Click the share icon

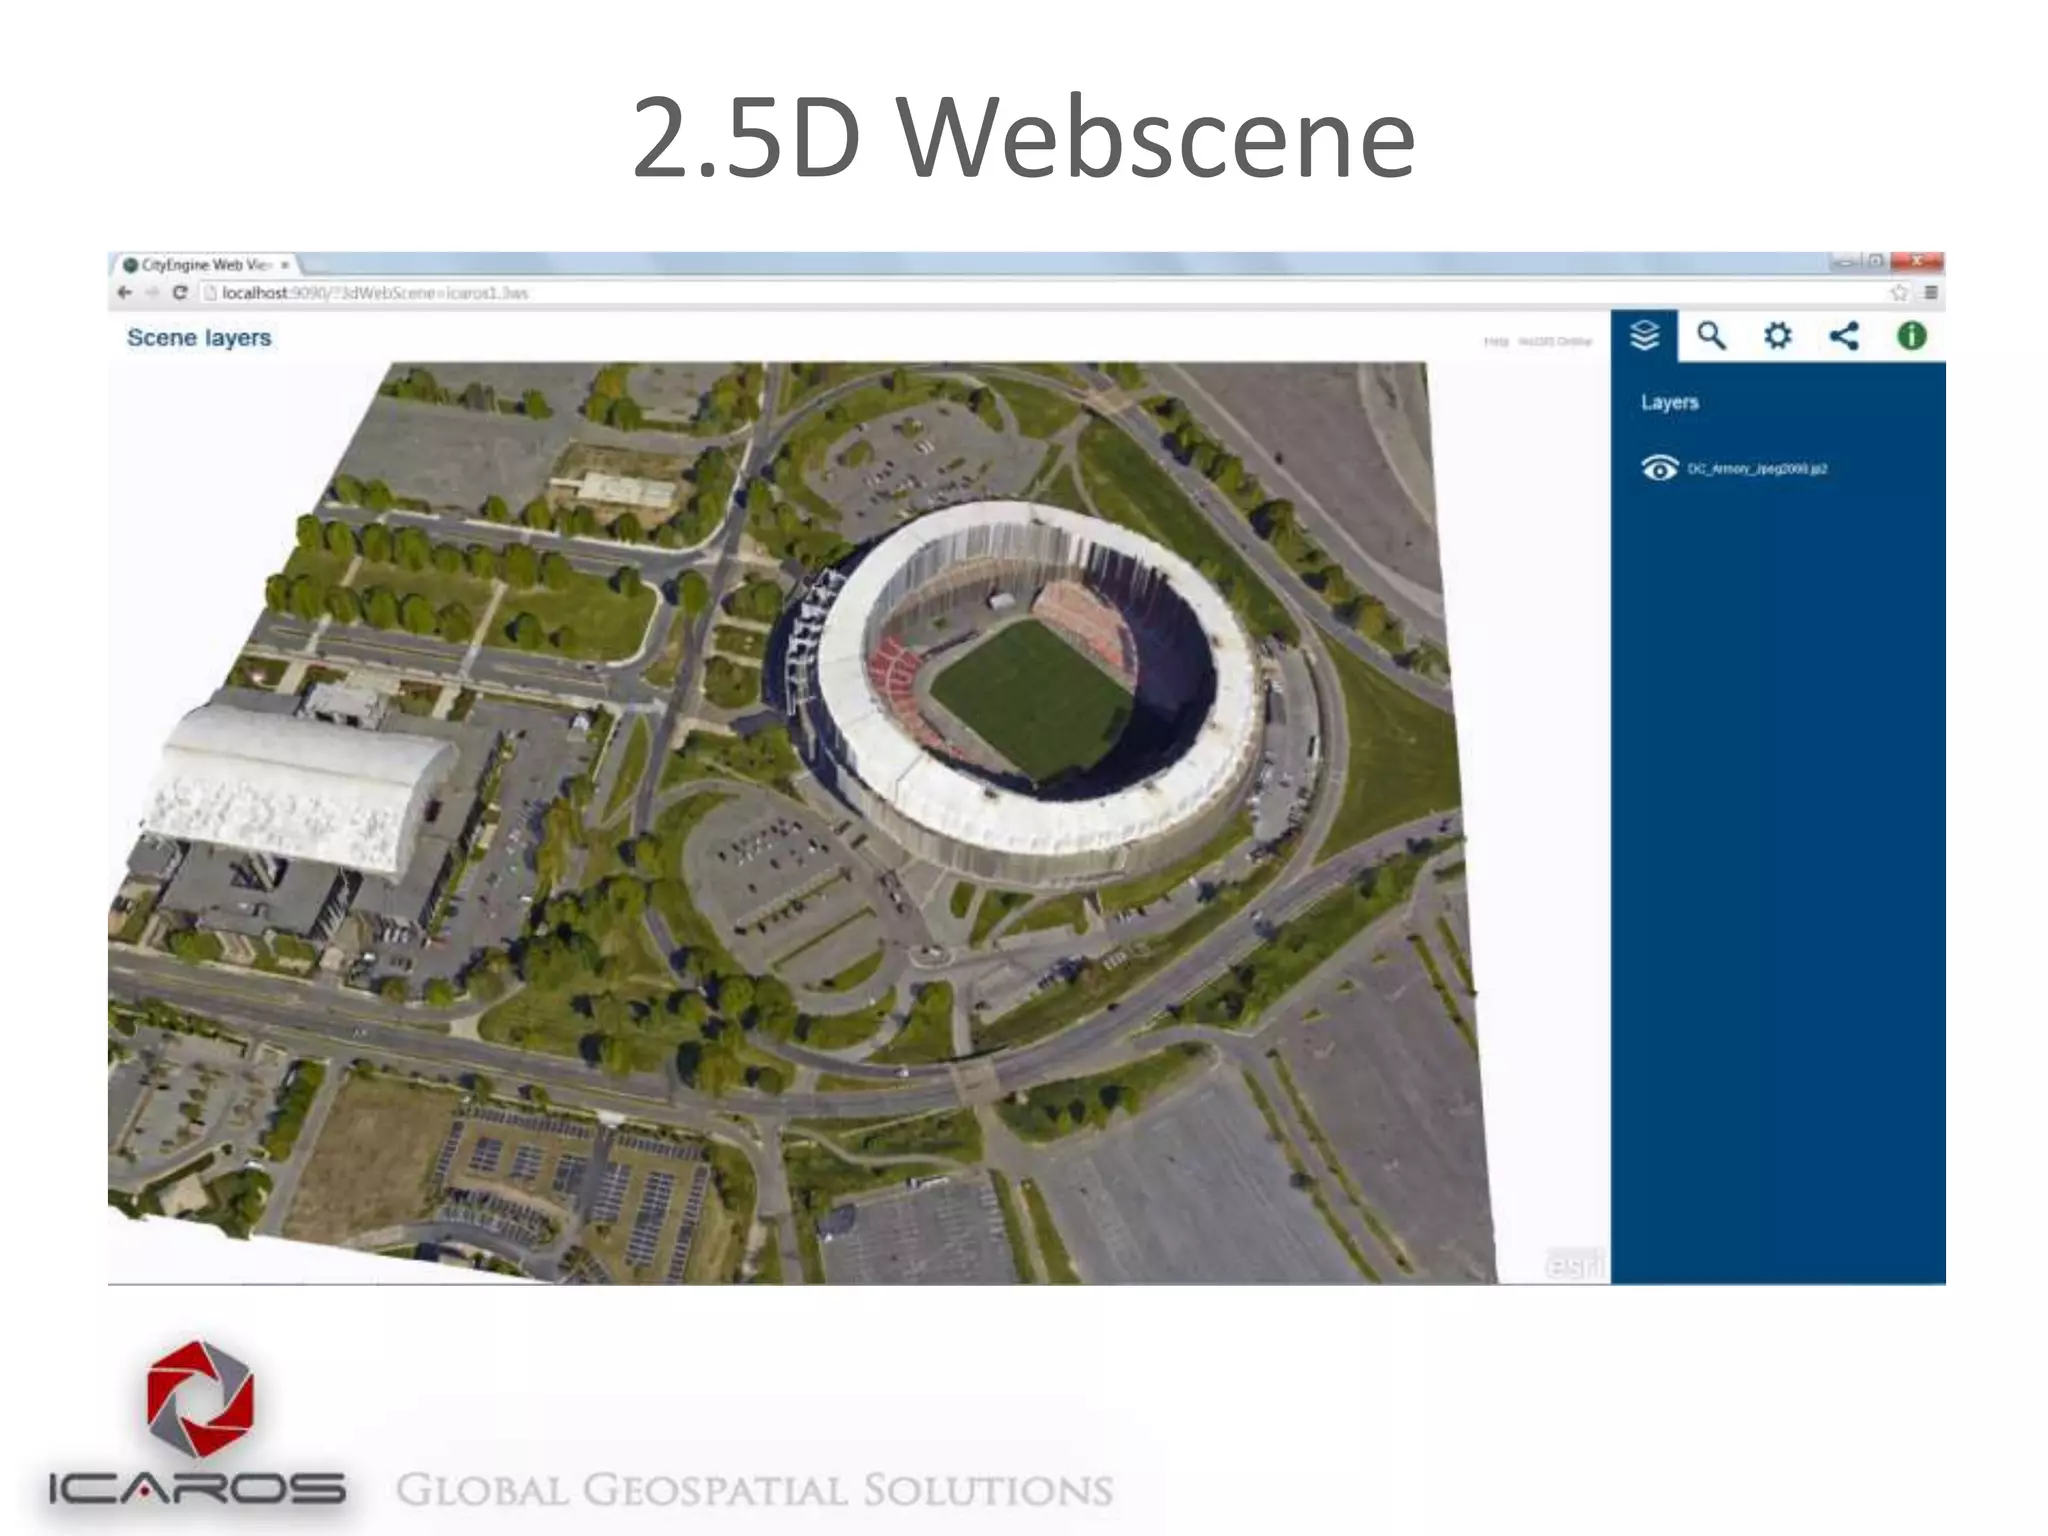pos(1844,336)
